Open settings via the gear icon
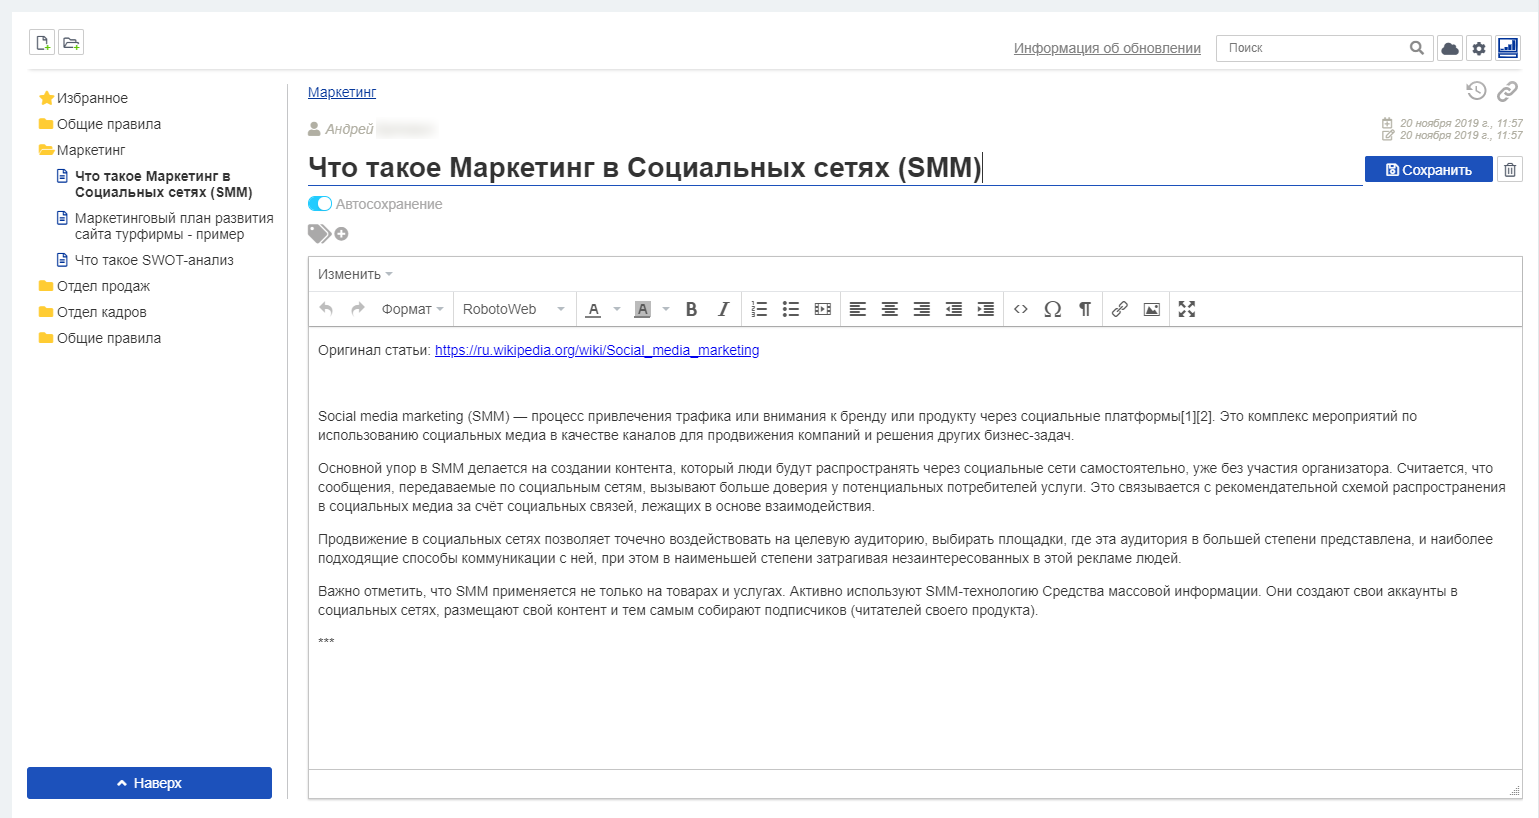This screenshot has width=1539, height=818. coord(1479,48)
